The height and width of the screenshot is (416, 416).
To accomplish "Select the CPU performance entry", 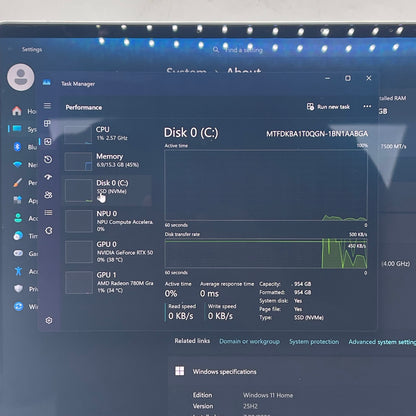I will 108,133.
